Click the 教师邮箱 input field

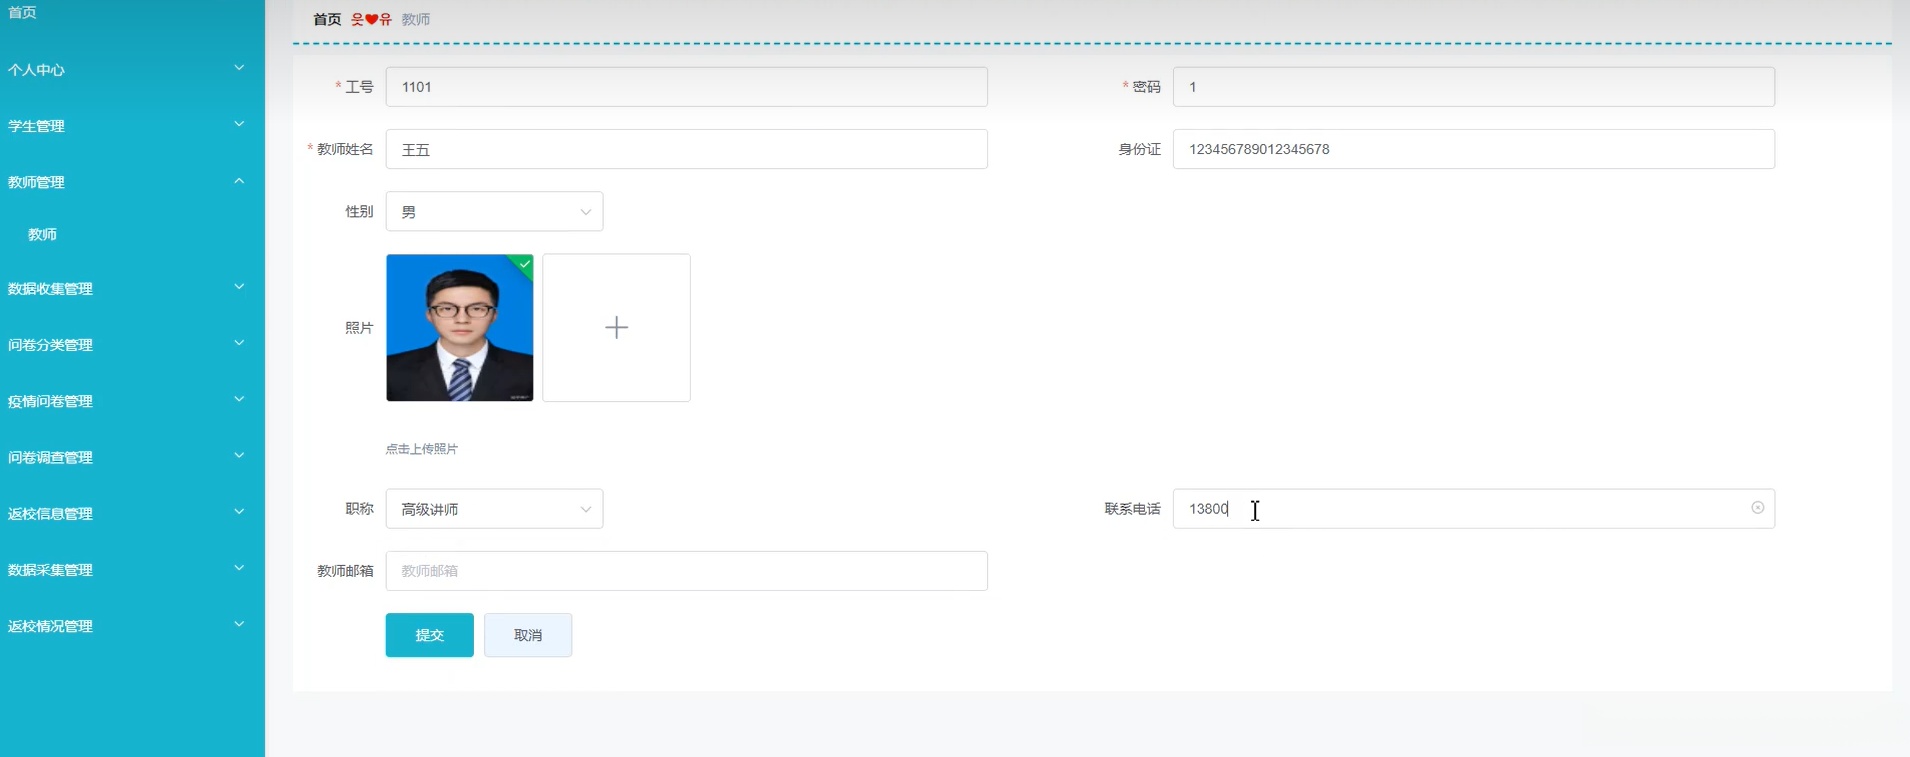(x=687, y=571)
